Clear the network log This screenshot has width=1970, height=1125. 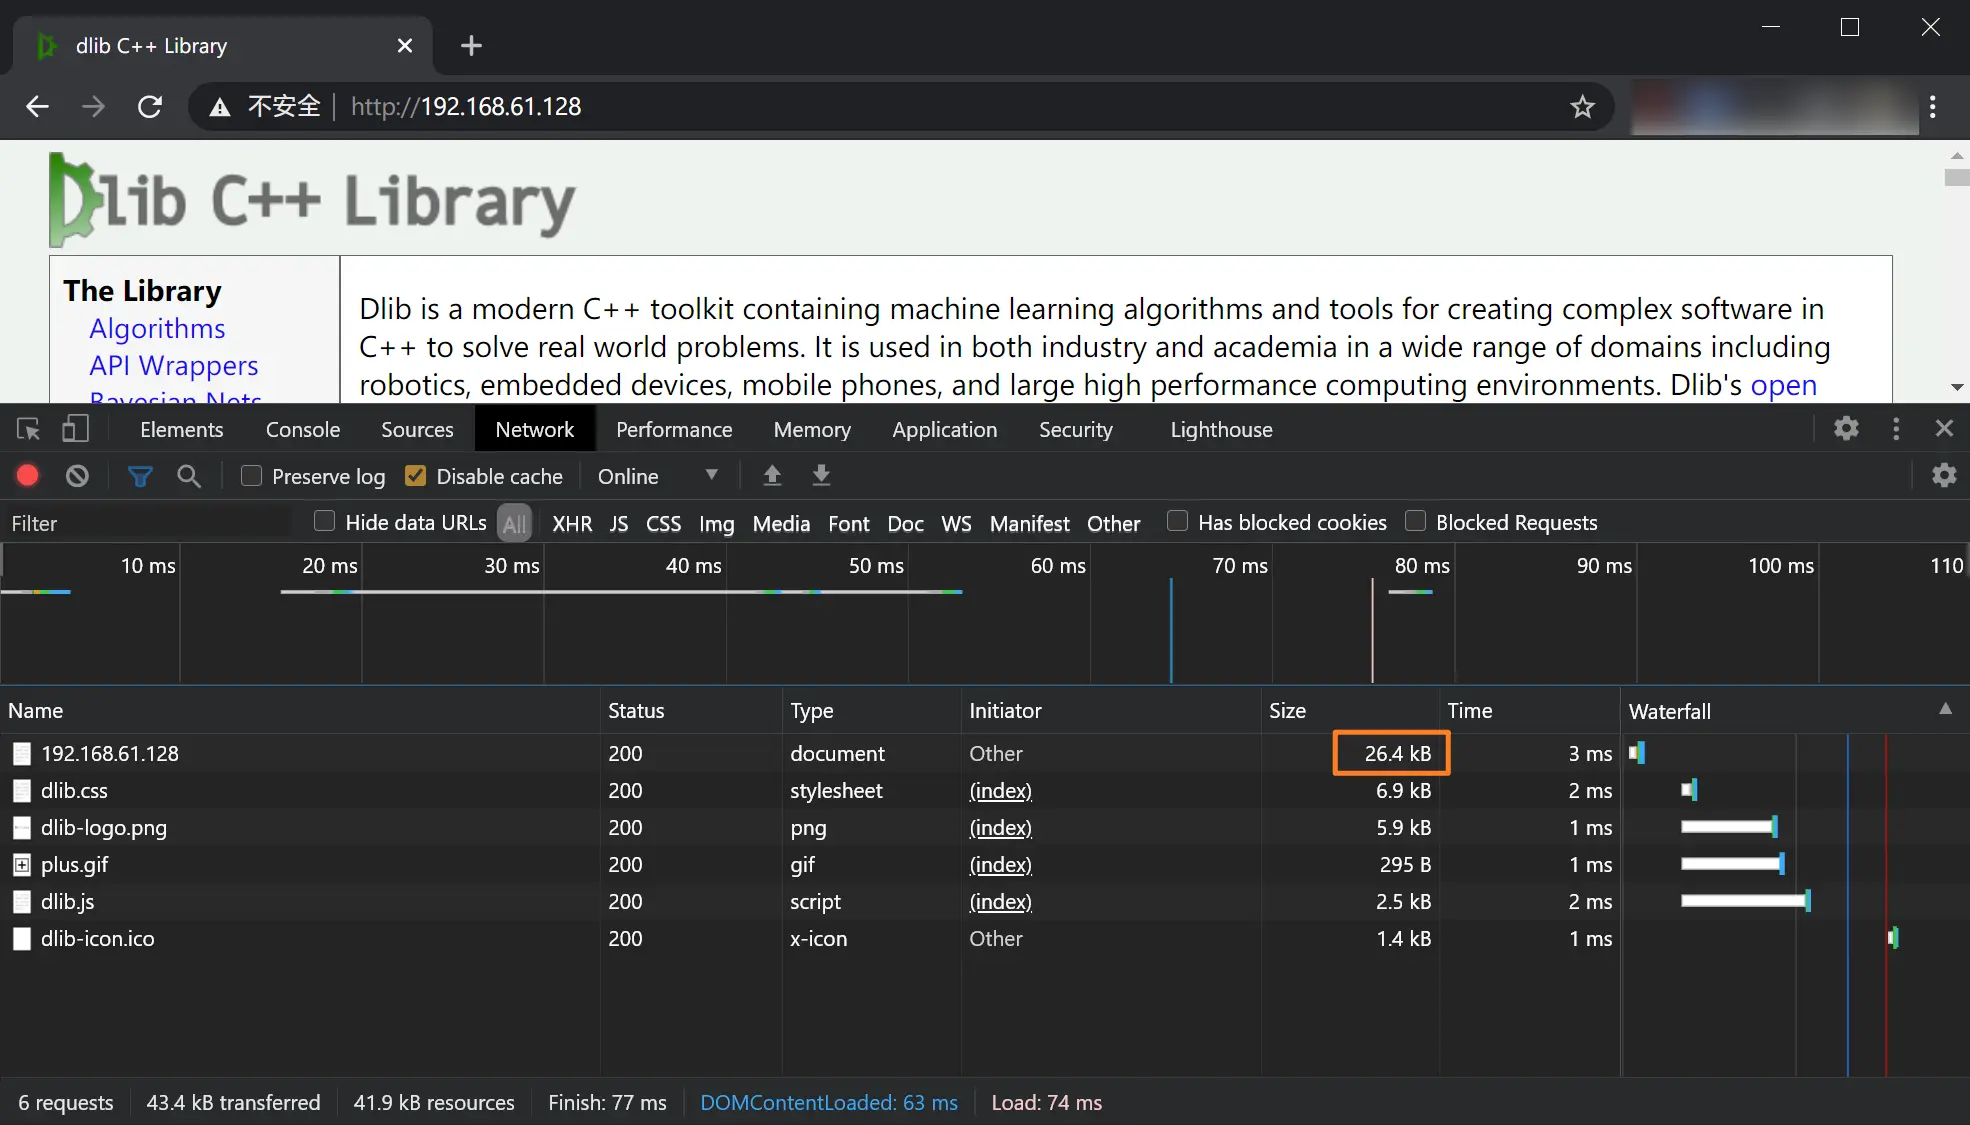(x=77, y=476)
